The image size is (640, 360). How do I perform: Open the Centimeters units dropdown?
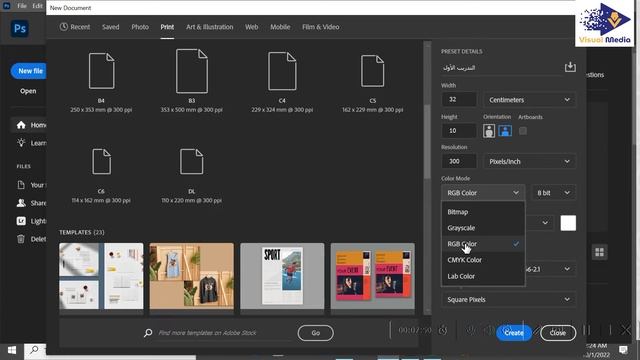(529, 100)
